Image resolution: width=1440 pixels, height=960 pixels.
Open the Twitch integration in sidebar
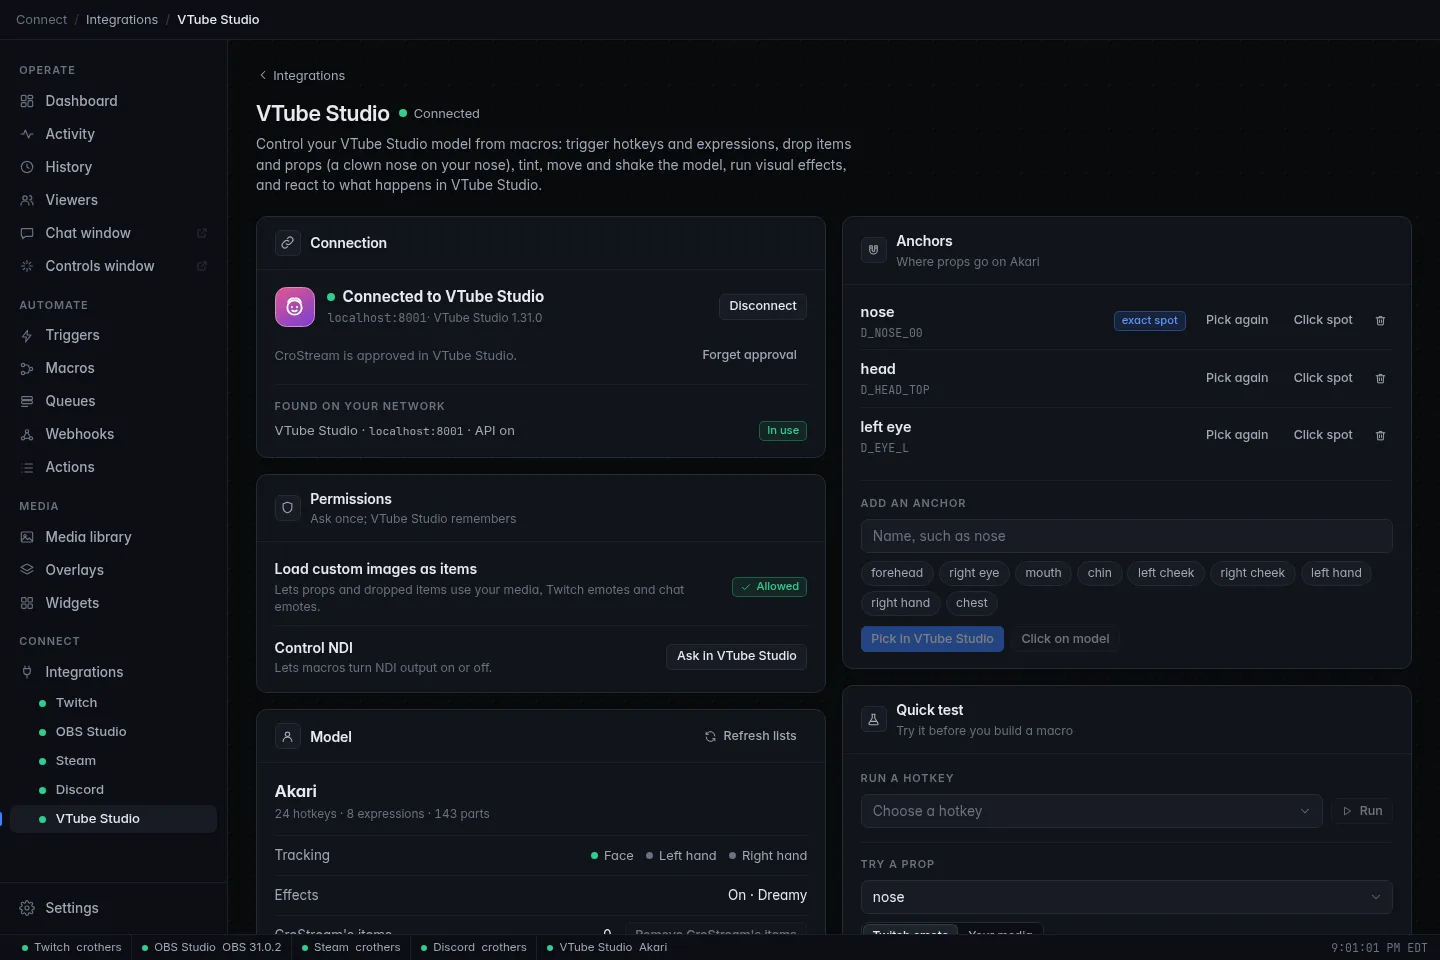click(x=113, y=703)
